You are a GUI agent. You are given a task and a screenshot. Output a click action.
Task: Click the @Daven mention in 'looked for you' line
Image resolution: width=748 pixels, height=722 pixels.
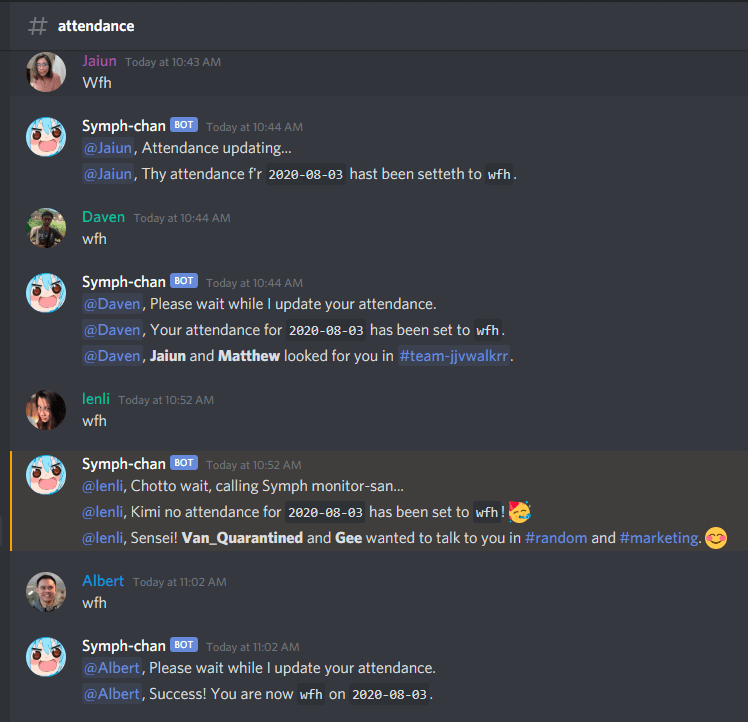(x=113, y=356)
